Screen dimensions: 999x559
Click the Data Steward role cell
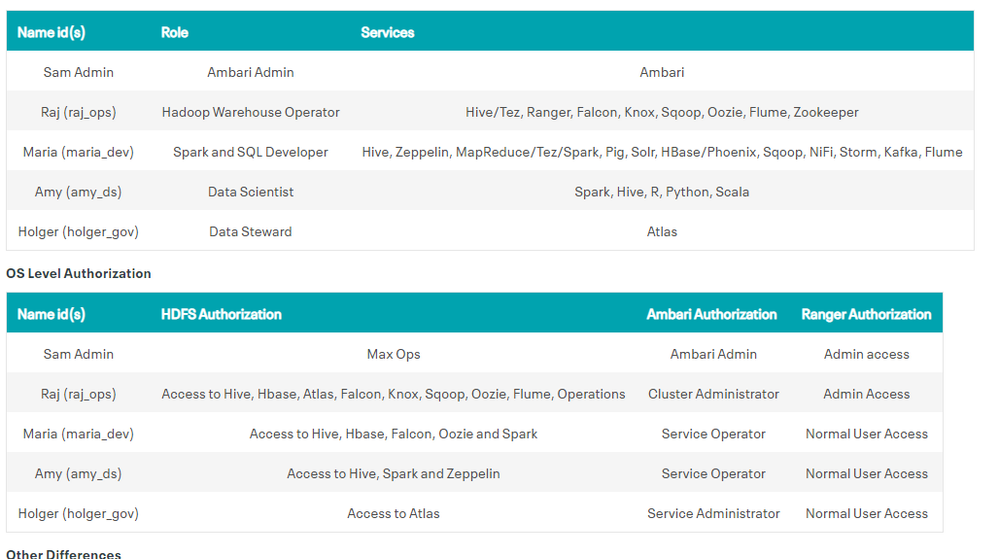click(x=251, y=231)
